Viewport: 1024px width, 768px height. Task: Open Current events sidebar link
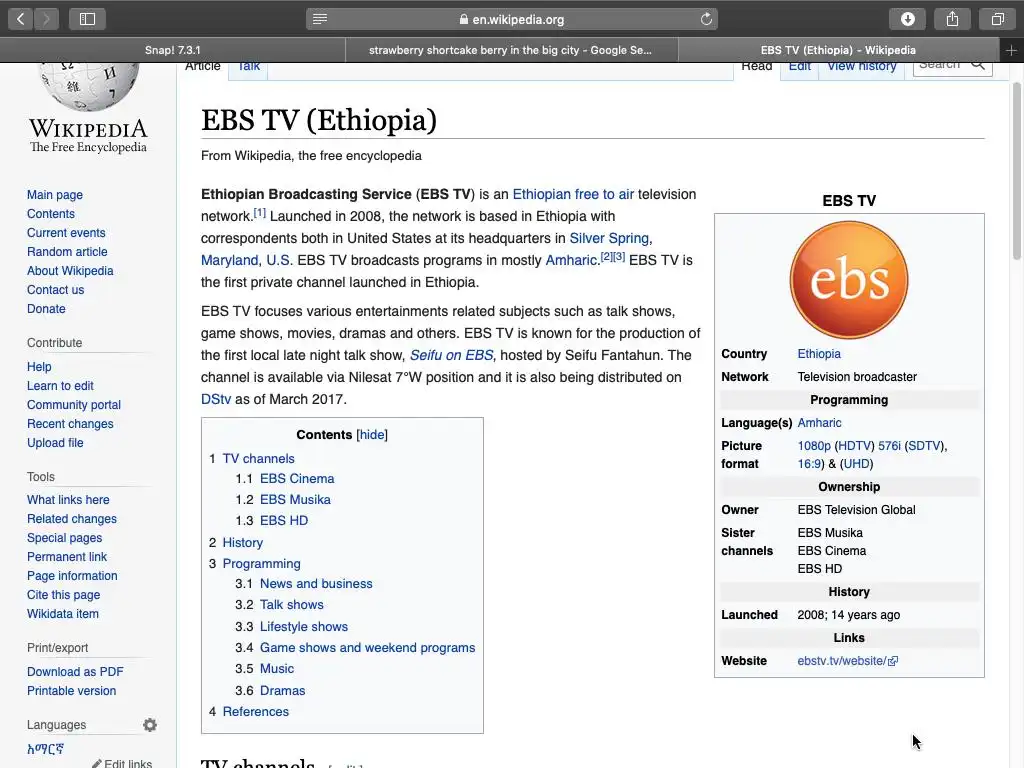(x=66, y=232)
